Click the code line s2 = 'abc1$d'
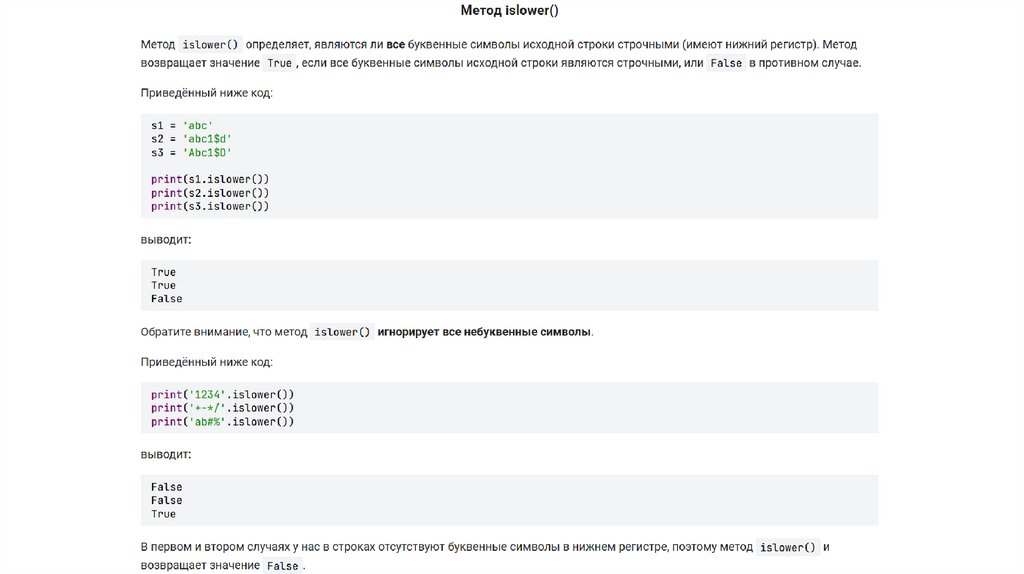The image size is (1024, 574). click(x=191, y=138)
